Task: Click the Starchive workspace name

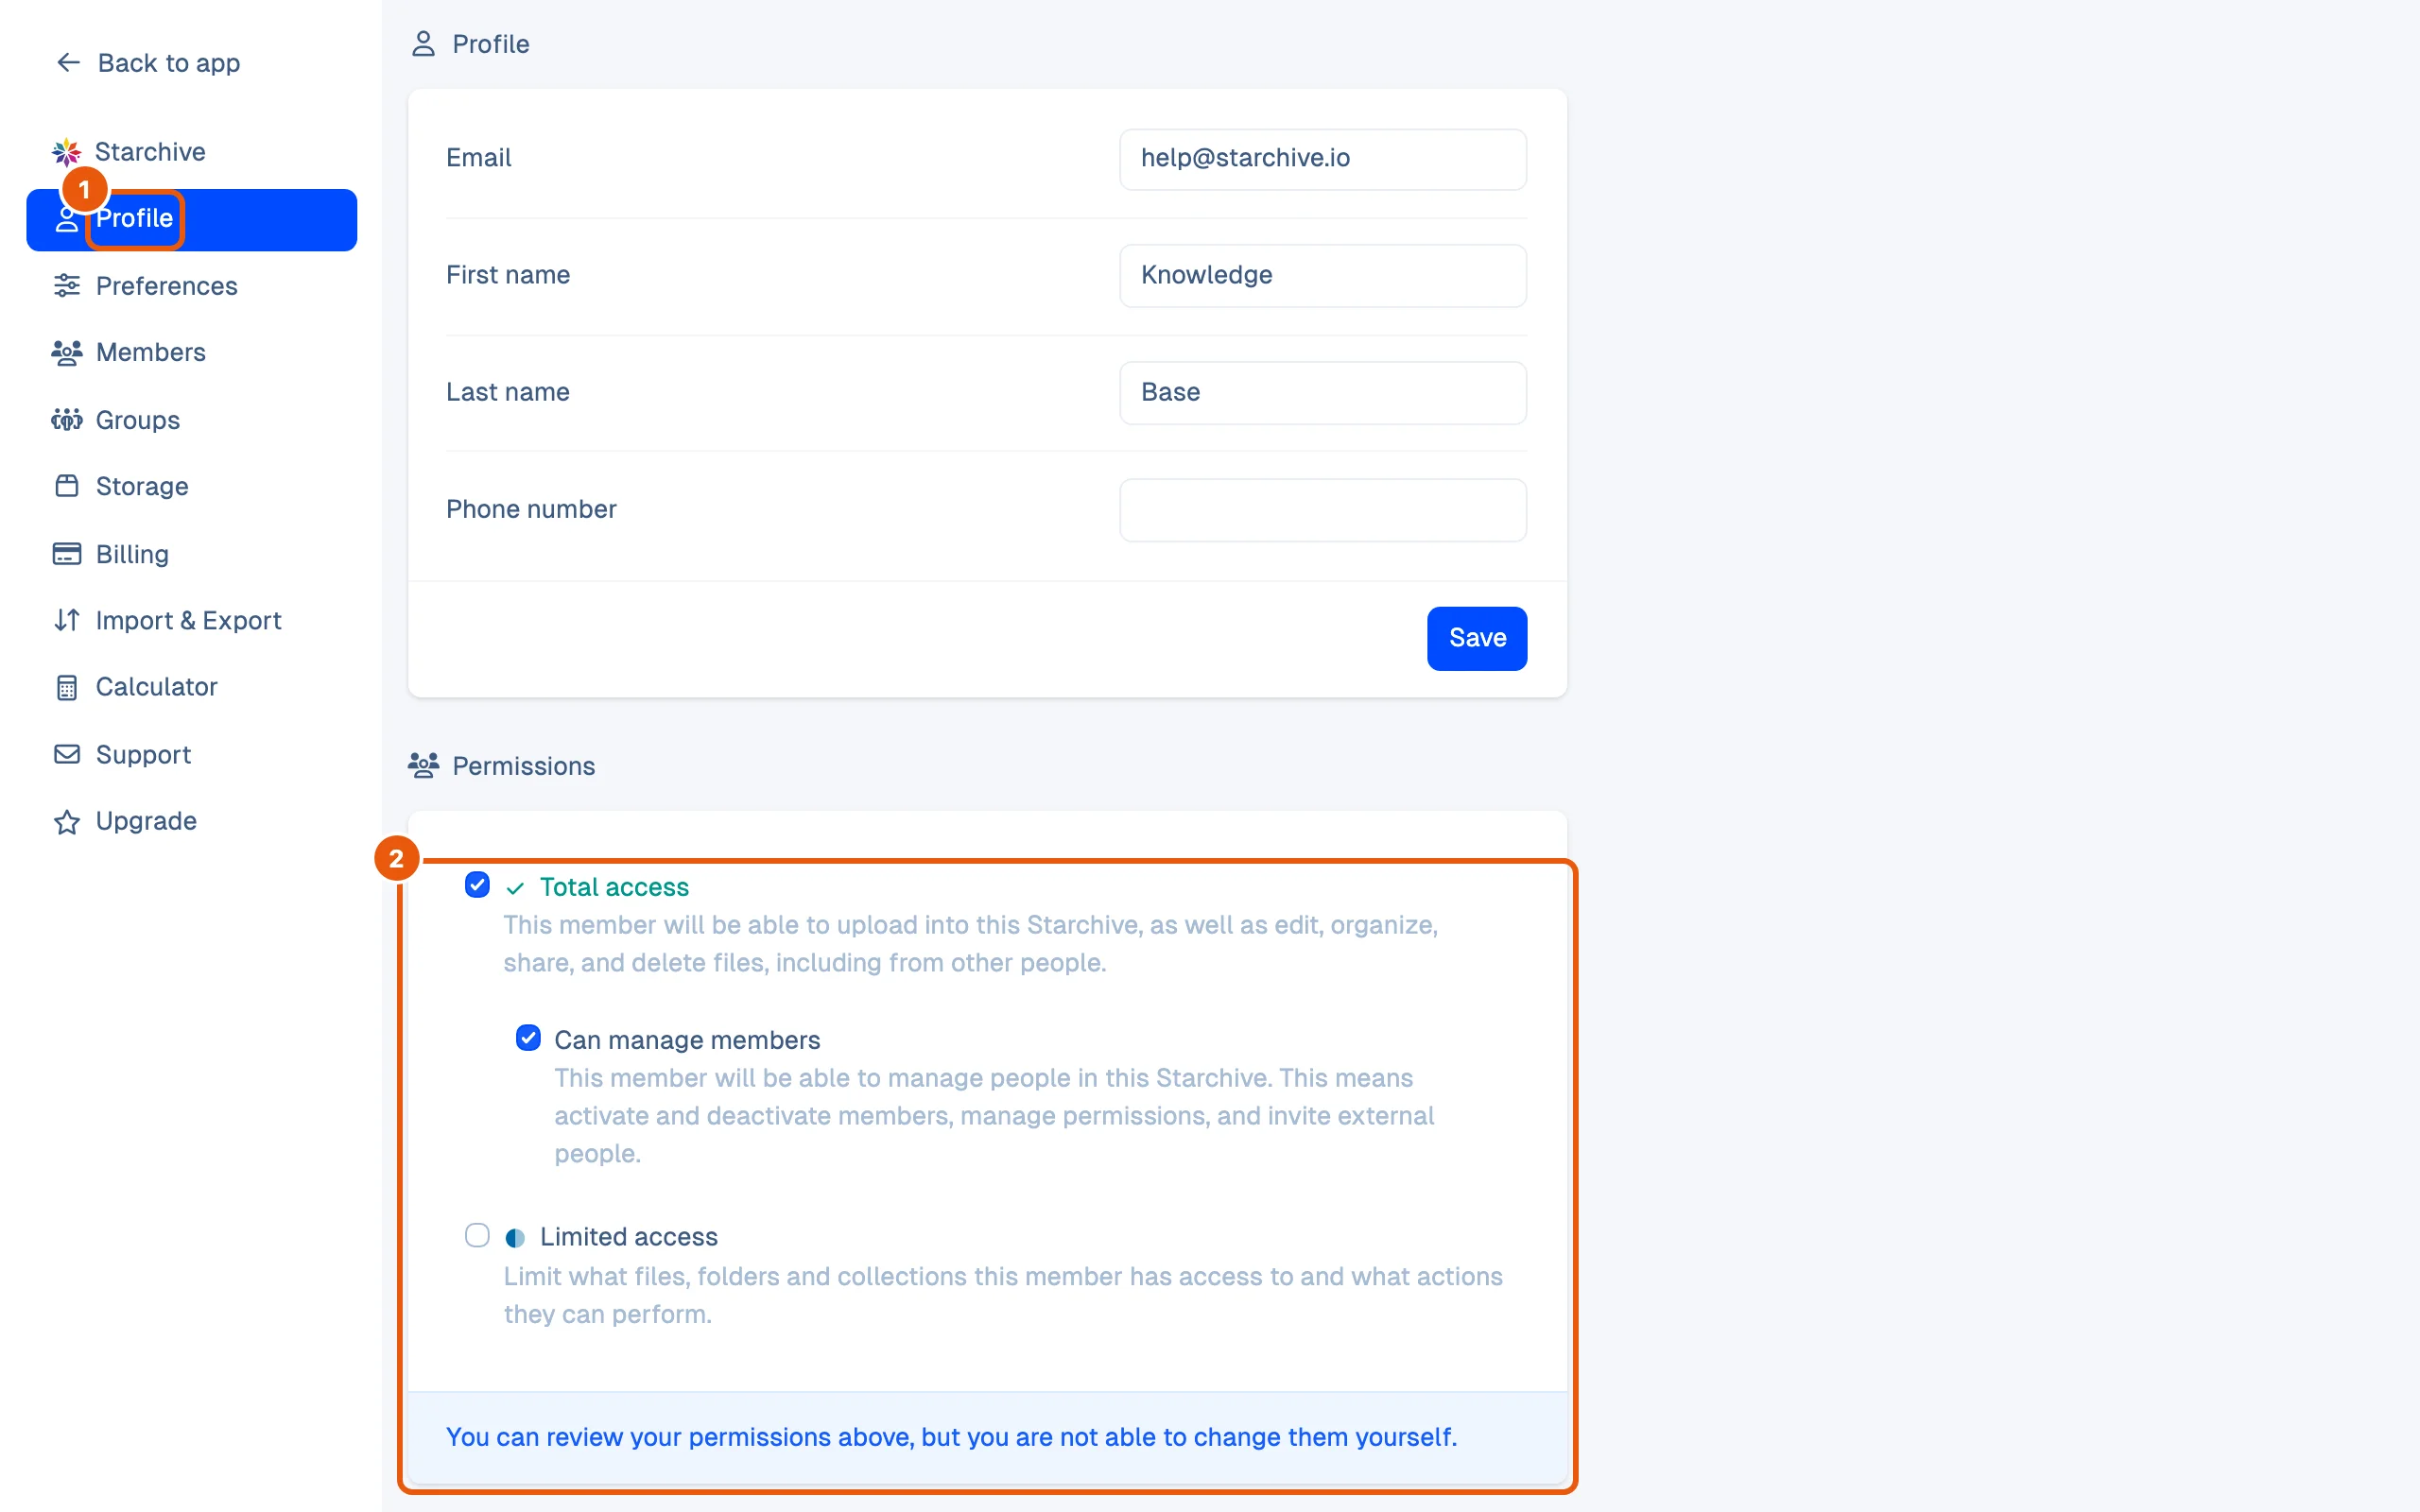Action: (150, 152)
